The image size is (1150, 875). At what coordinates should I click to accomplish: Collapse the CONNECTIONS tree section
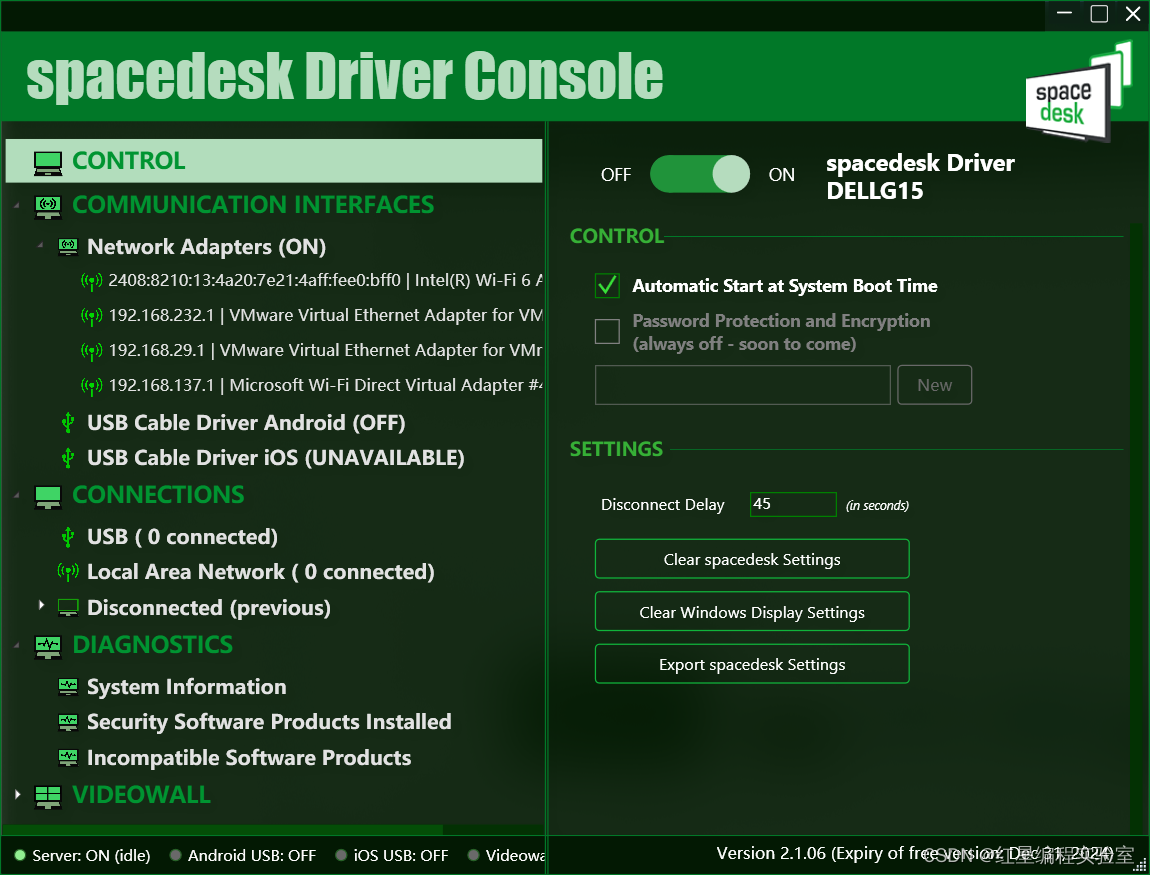(17, 497)
